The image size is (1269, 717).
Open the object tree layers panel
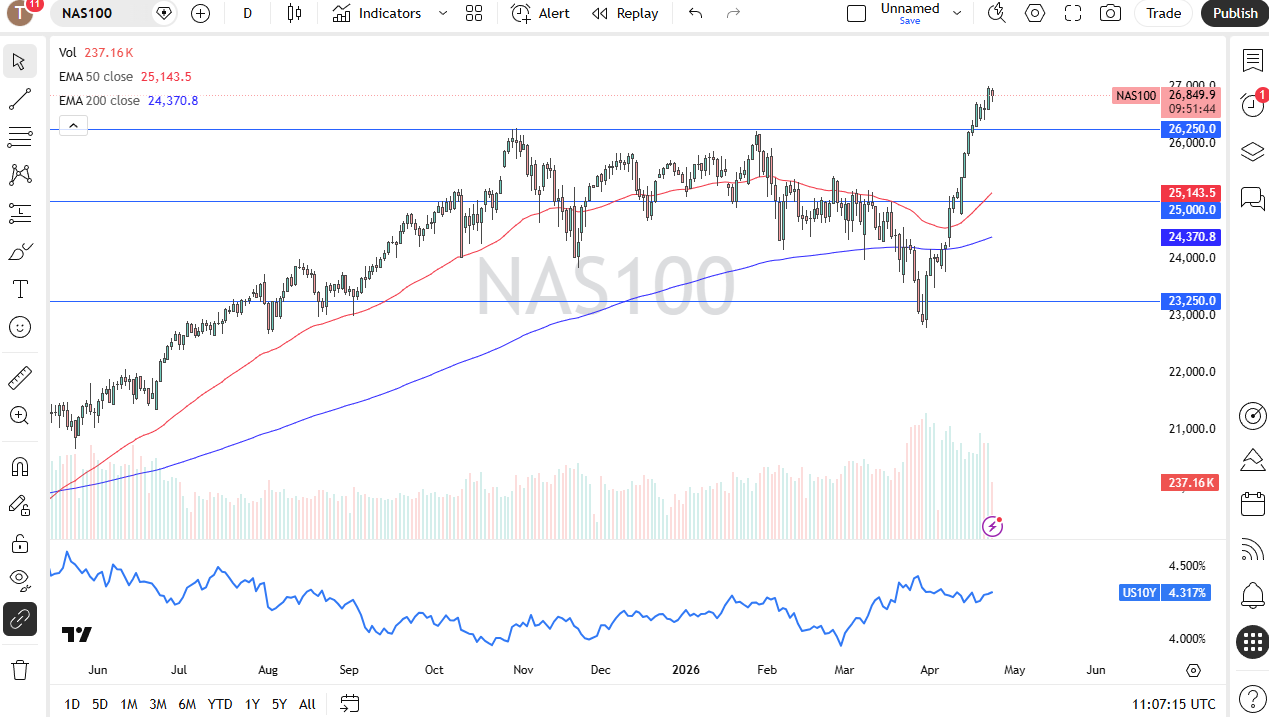[x=1252, y=151]
